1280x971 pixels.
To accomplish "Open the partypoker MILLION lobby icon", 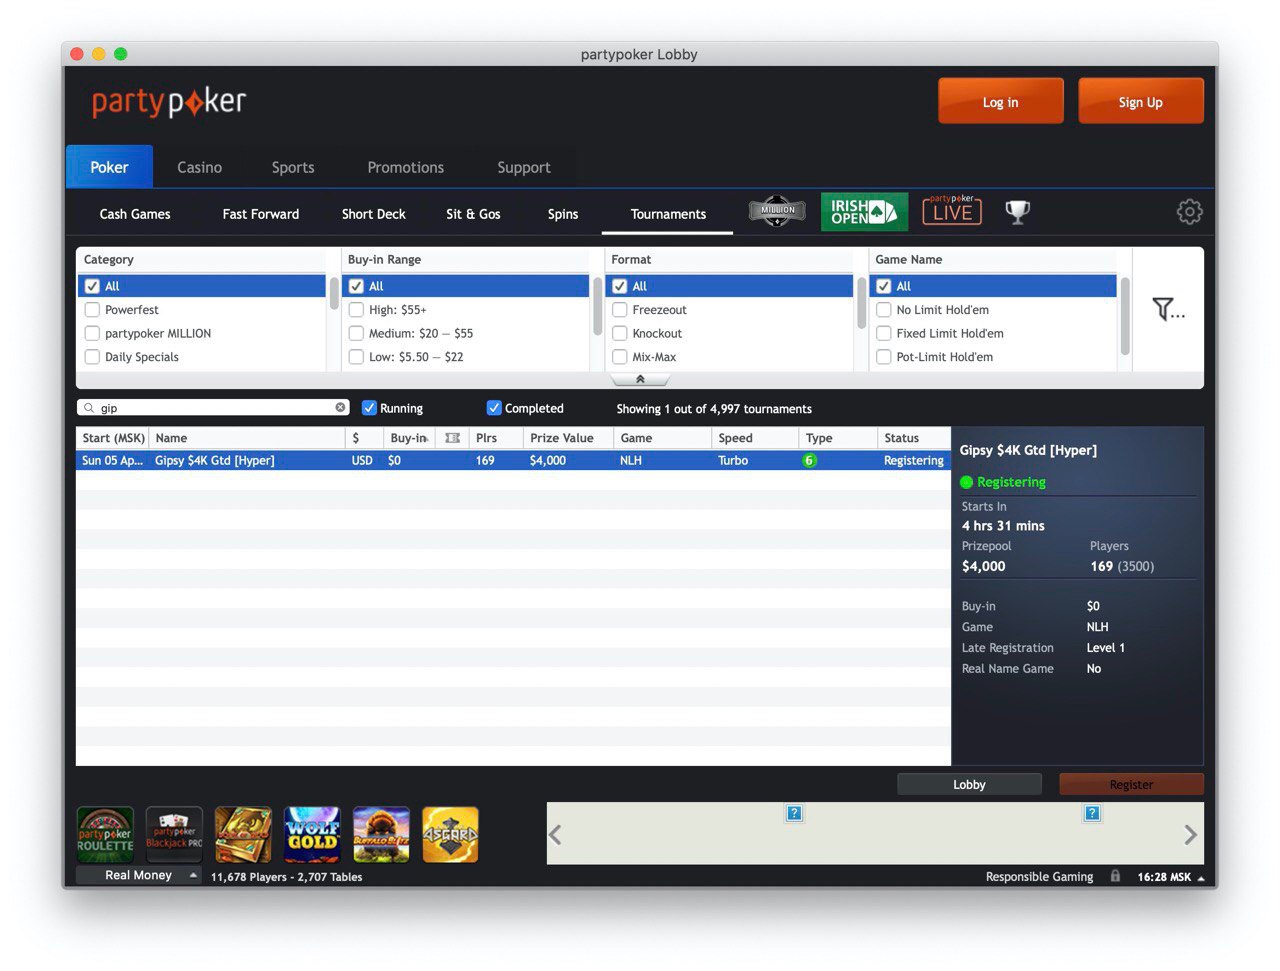I will coord(777,211).
